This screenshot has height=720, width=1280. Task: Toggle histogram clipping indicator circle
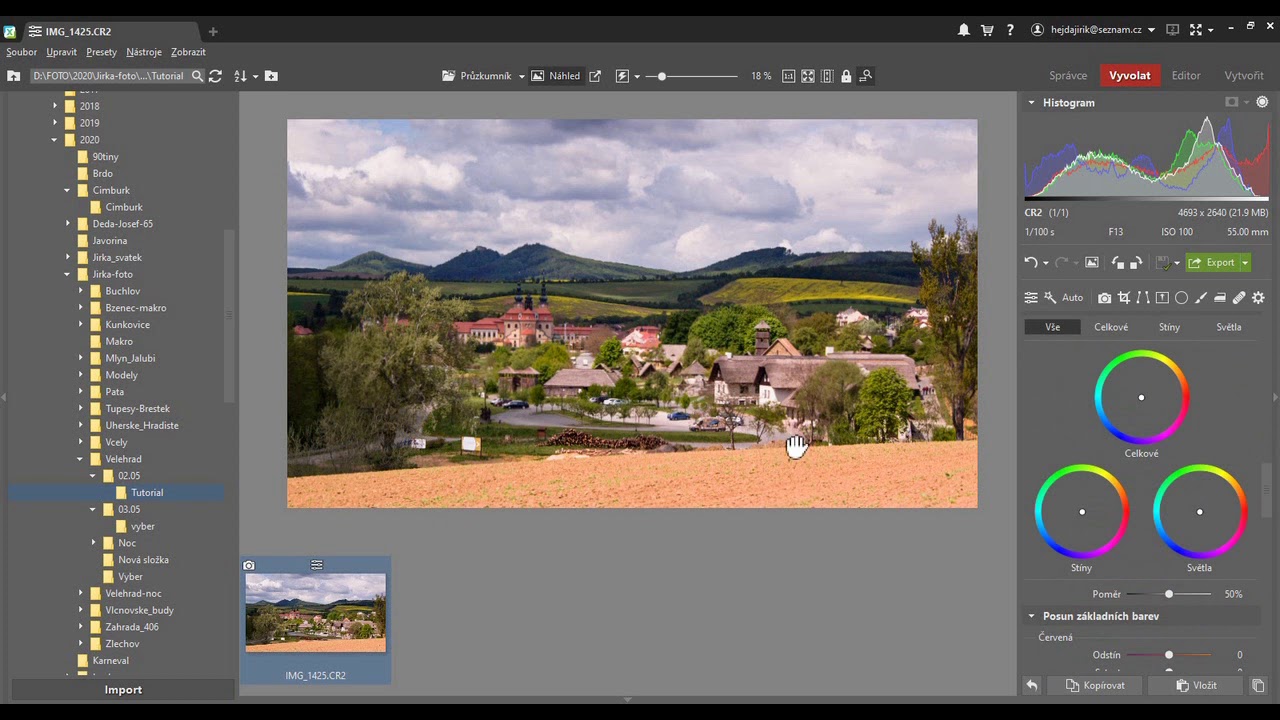click(1262, 102)
